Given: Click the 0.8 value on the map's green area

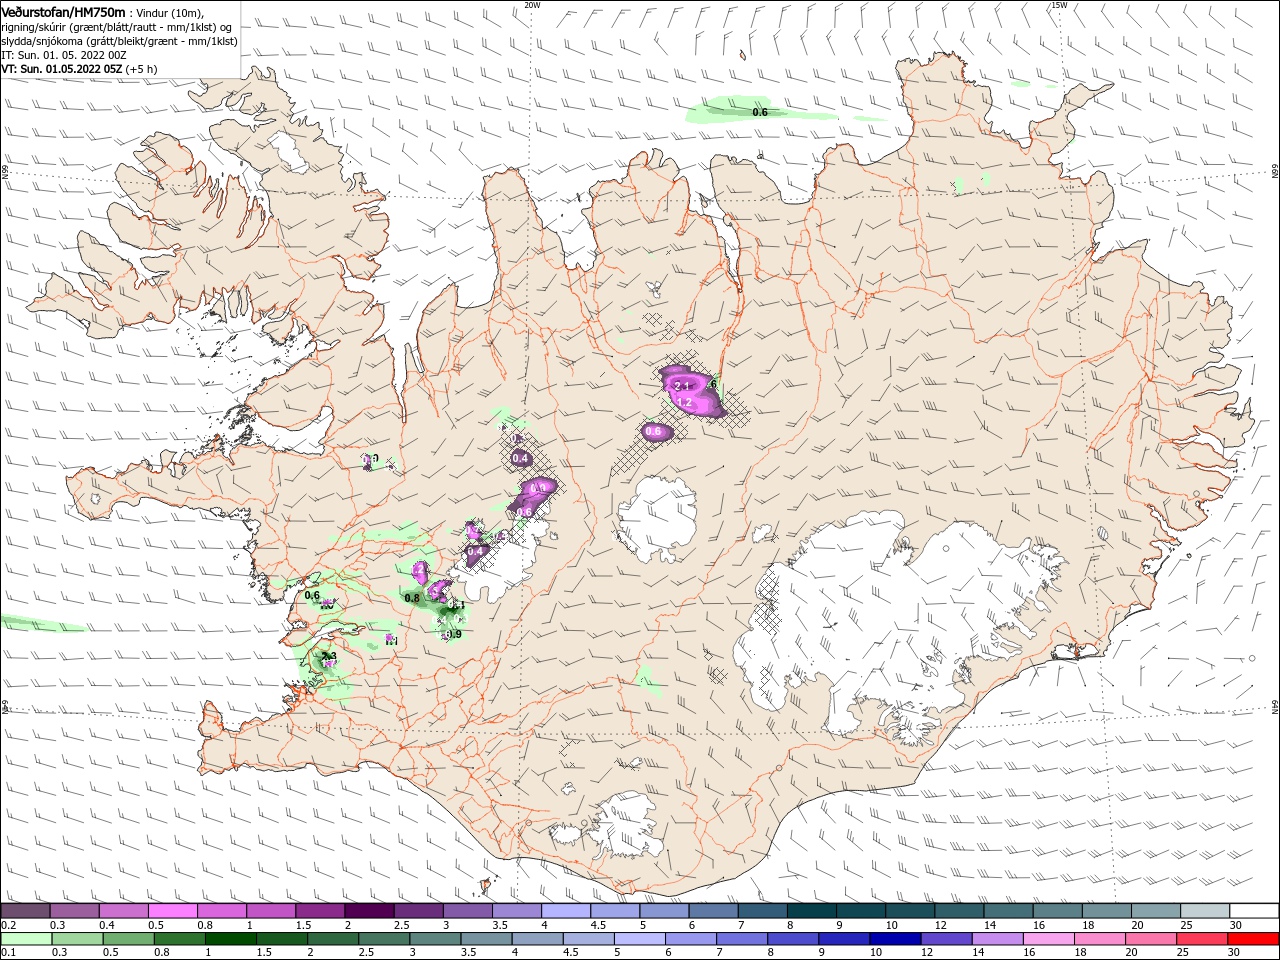Looking at the screenshot, I should 411,598.
